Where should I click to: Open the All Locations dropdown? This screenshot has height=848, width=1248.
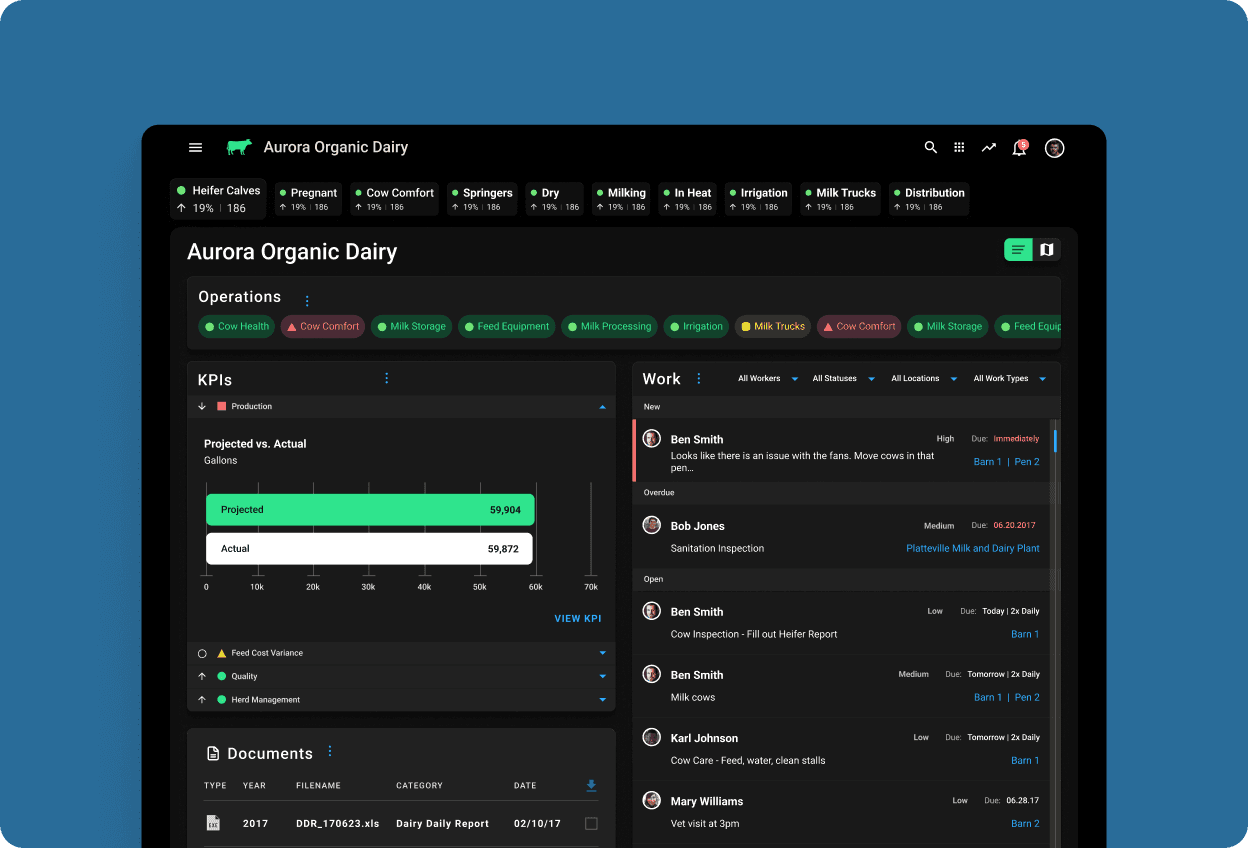coord(924,379)
